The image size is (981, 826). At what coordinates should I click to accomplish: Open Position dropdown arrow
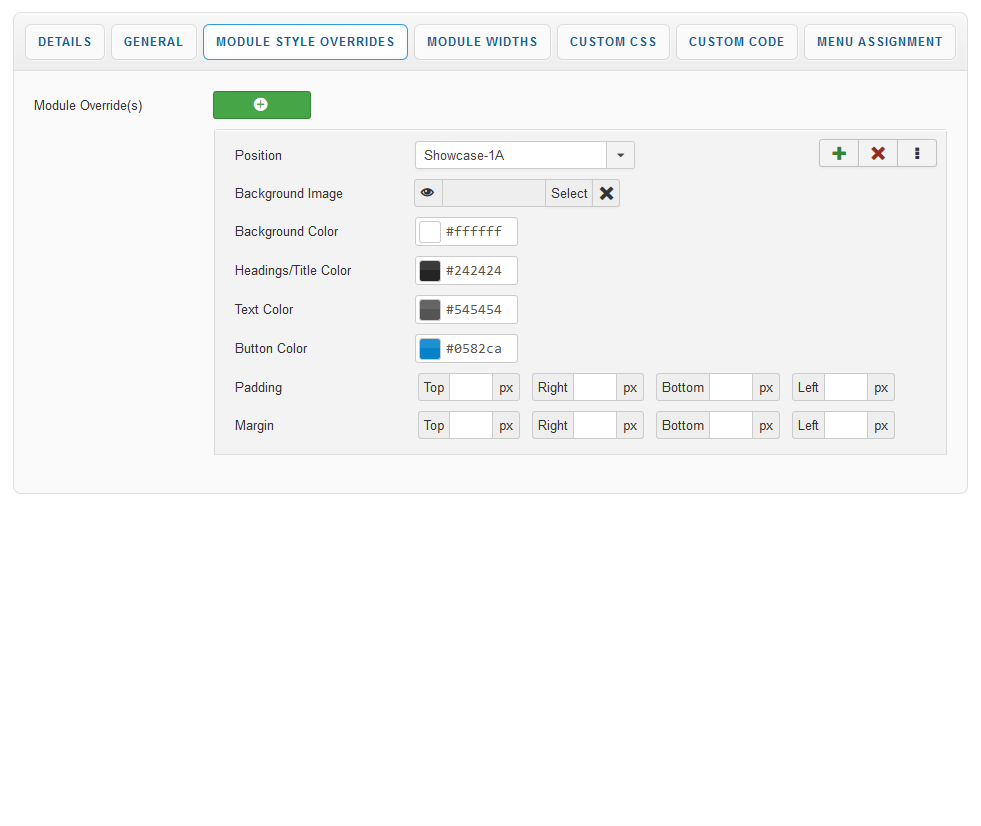[620, 155]
